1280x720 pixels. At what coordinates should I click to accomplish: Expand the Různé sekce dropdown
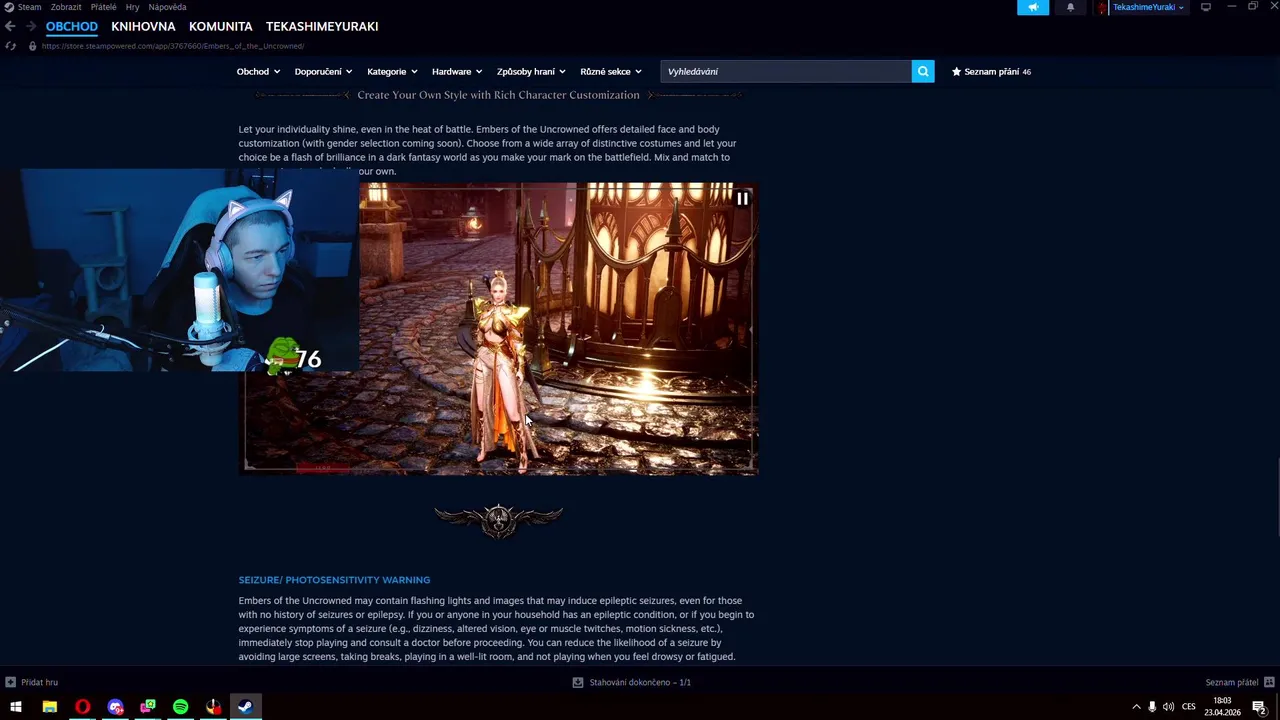[611, 71]
